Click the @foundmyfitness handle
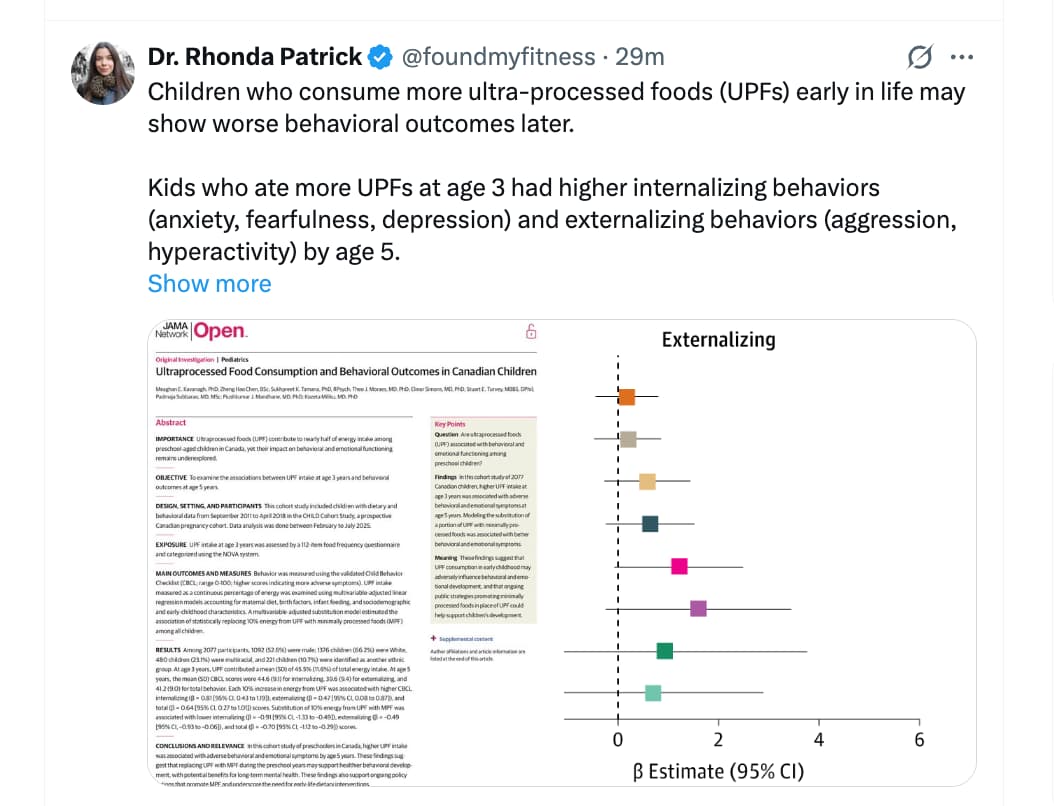1054x806 pixels. click(x=498, y=58)
